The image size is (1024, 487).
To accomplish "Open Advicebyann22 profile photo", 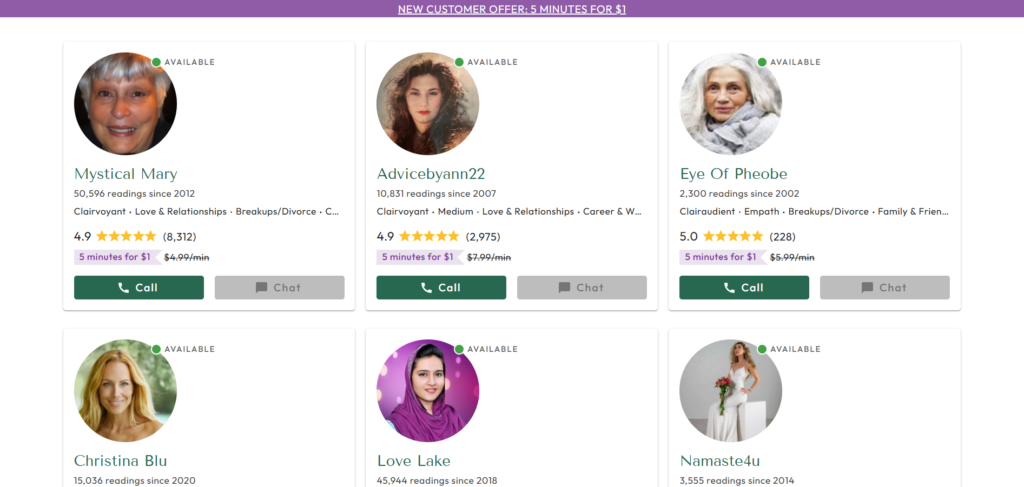I will [x=427, y=104].
